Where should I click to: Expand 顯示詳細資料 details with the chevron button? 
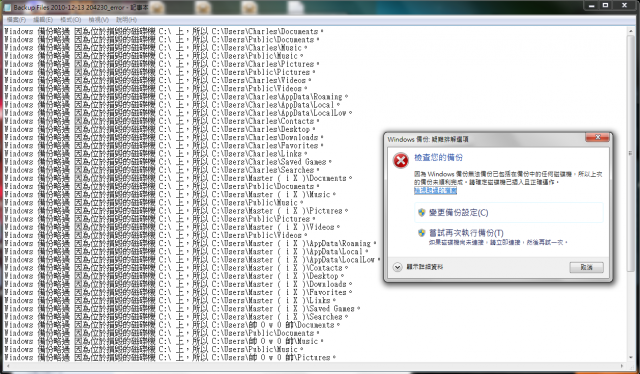pyautogui.click(x=398, y=267)
